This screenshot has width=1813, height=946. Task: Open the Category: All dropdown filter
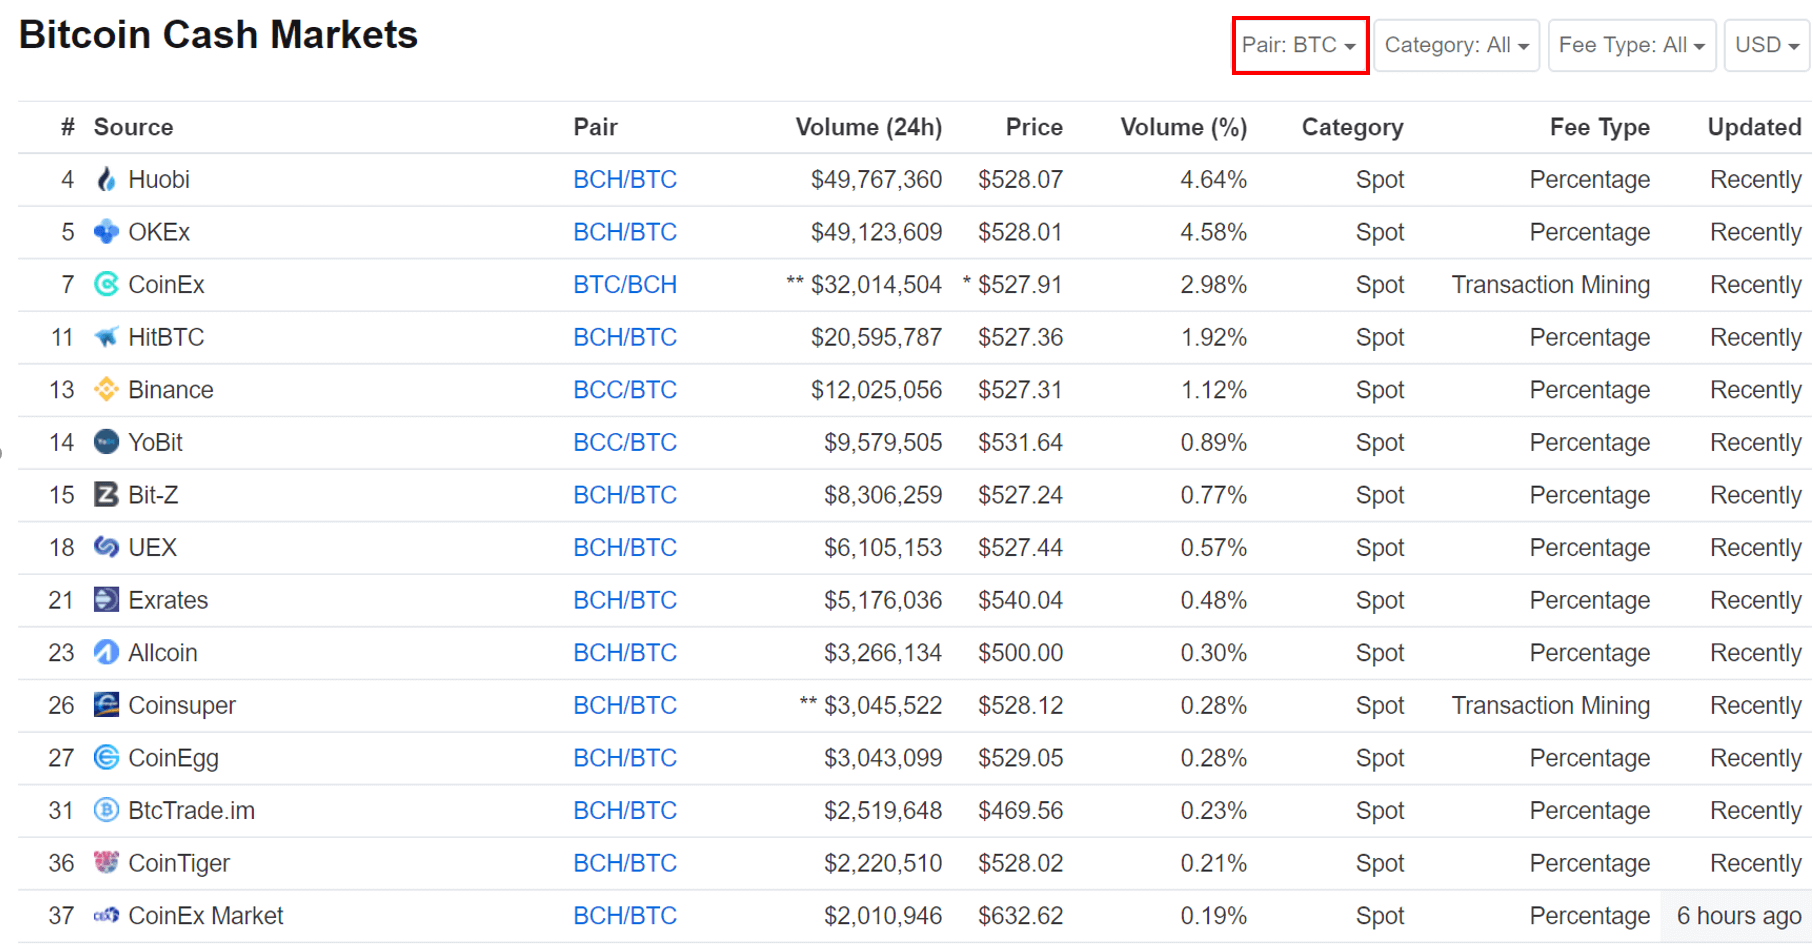[x=1456, y=45]
